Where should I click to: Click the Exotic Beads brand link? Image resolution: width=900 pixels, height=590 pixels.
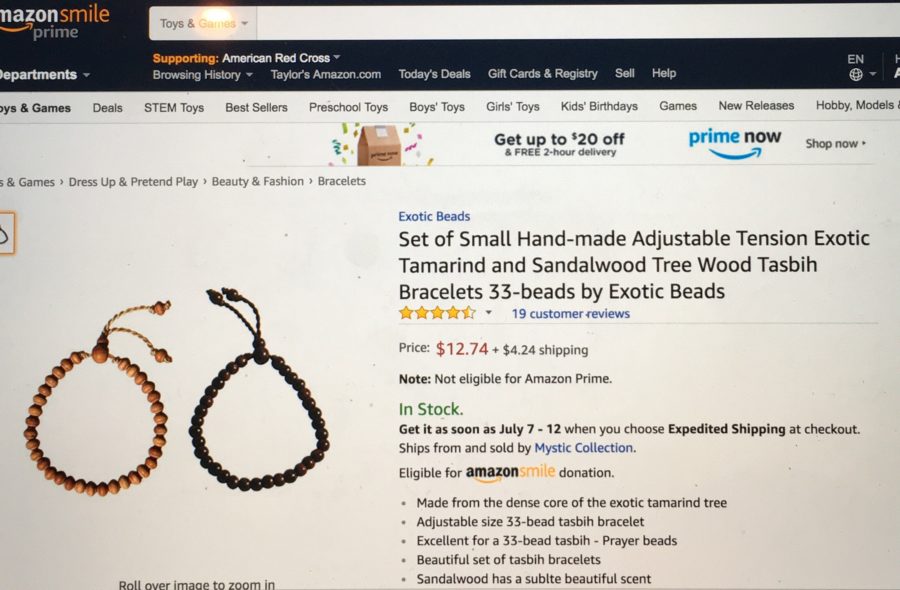pos(434,216)
